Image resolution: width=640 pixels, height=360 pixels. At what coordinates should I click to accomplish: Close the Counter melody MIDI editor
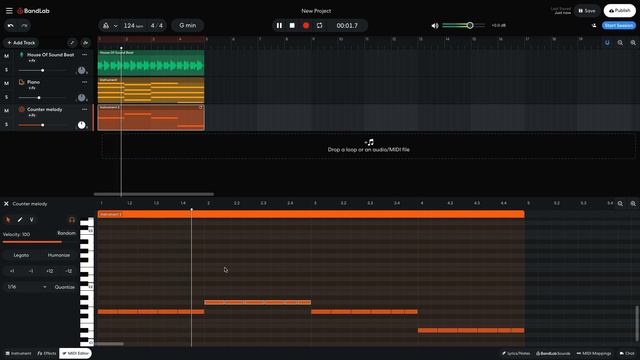pos(6,204)
